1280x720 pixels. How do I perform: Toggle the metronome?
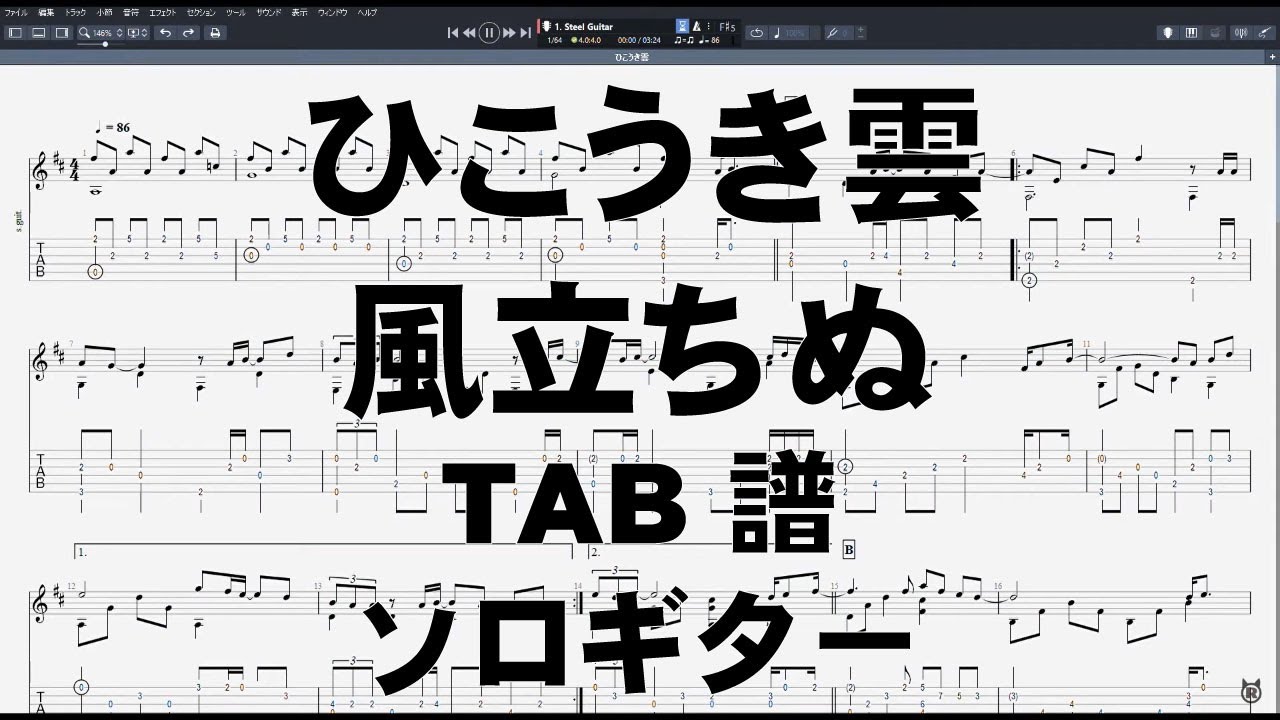pyautogui.click(x=698, y=26)
